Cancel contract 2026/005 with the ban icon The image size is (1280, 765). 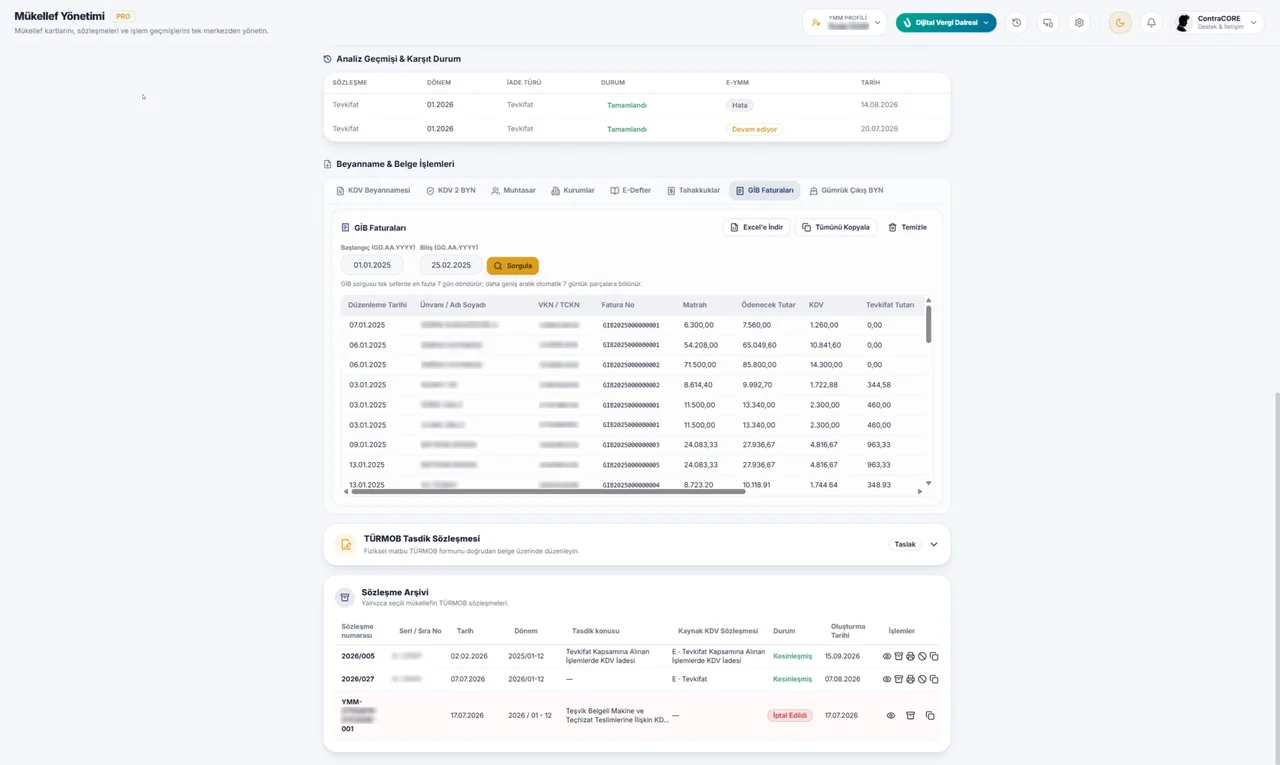coord(922,656)
